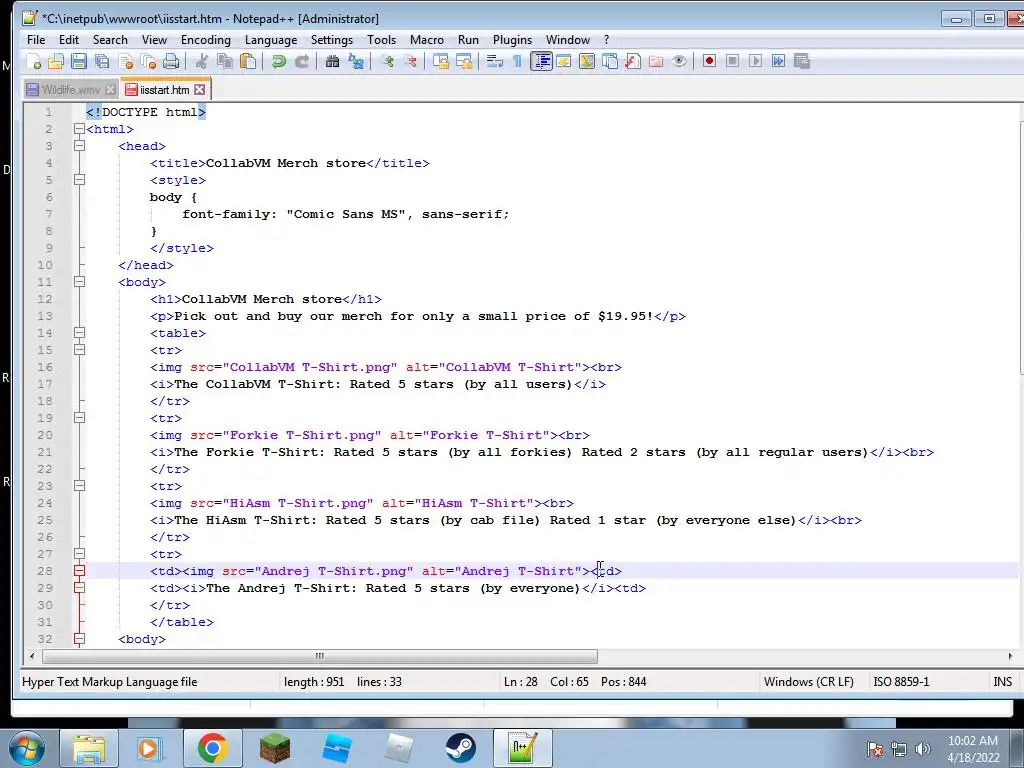Collapse the body fold on line 11
The height and width of the screenshot is (768, 1024).
point(79,281)
